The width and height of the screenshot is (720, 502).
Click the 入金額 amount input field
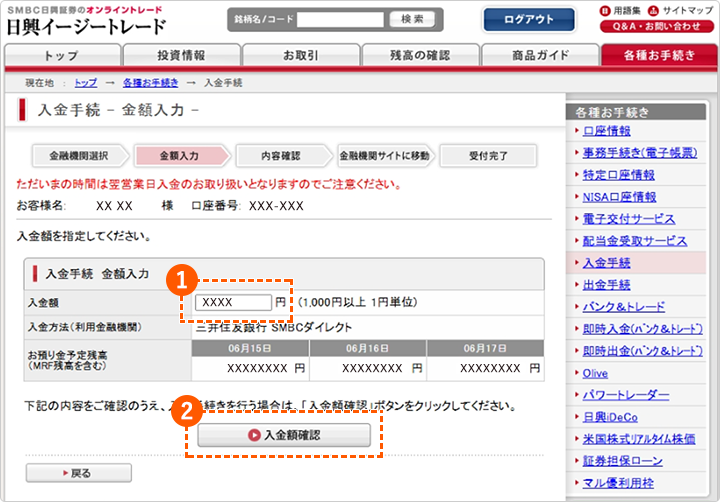point(233,302)
